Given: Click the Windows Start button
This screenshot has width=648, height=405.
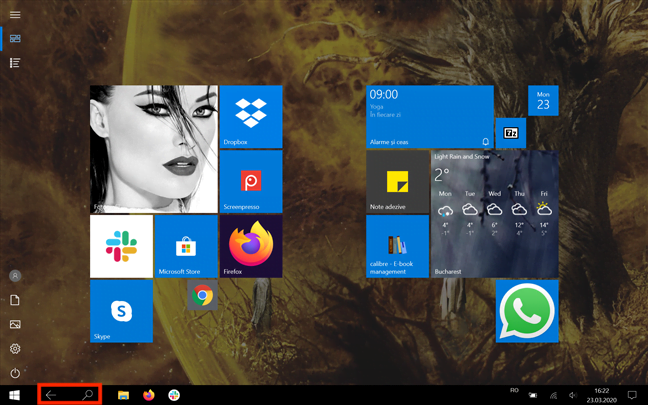Looking at the screenshot, I should (14, 395).
